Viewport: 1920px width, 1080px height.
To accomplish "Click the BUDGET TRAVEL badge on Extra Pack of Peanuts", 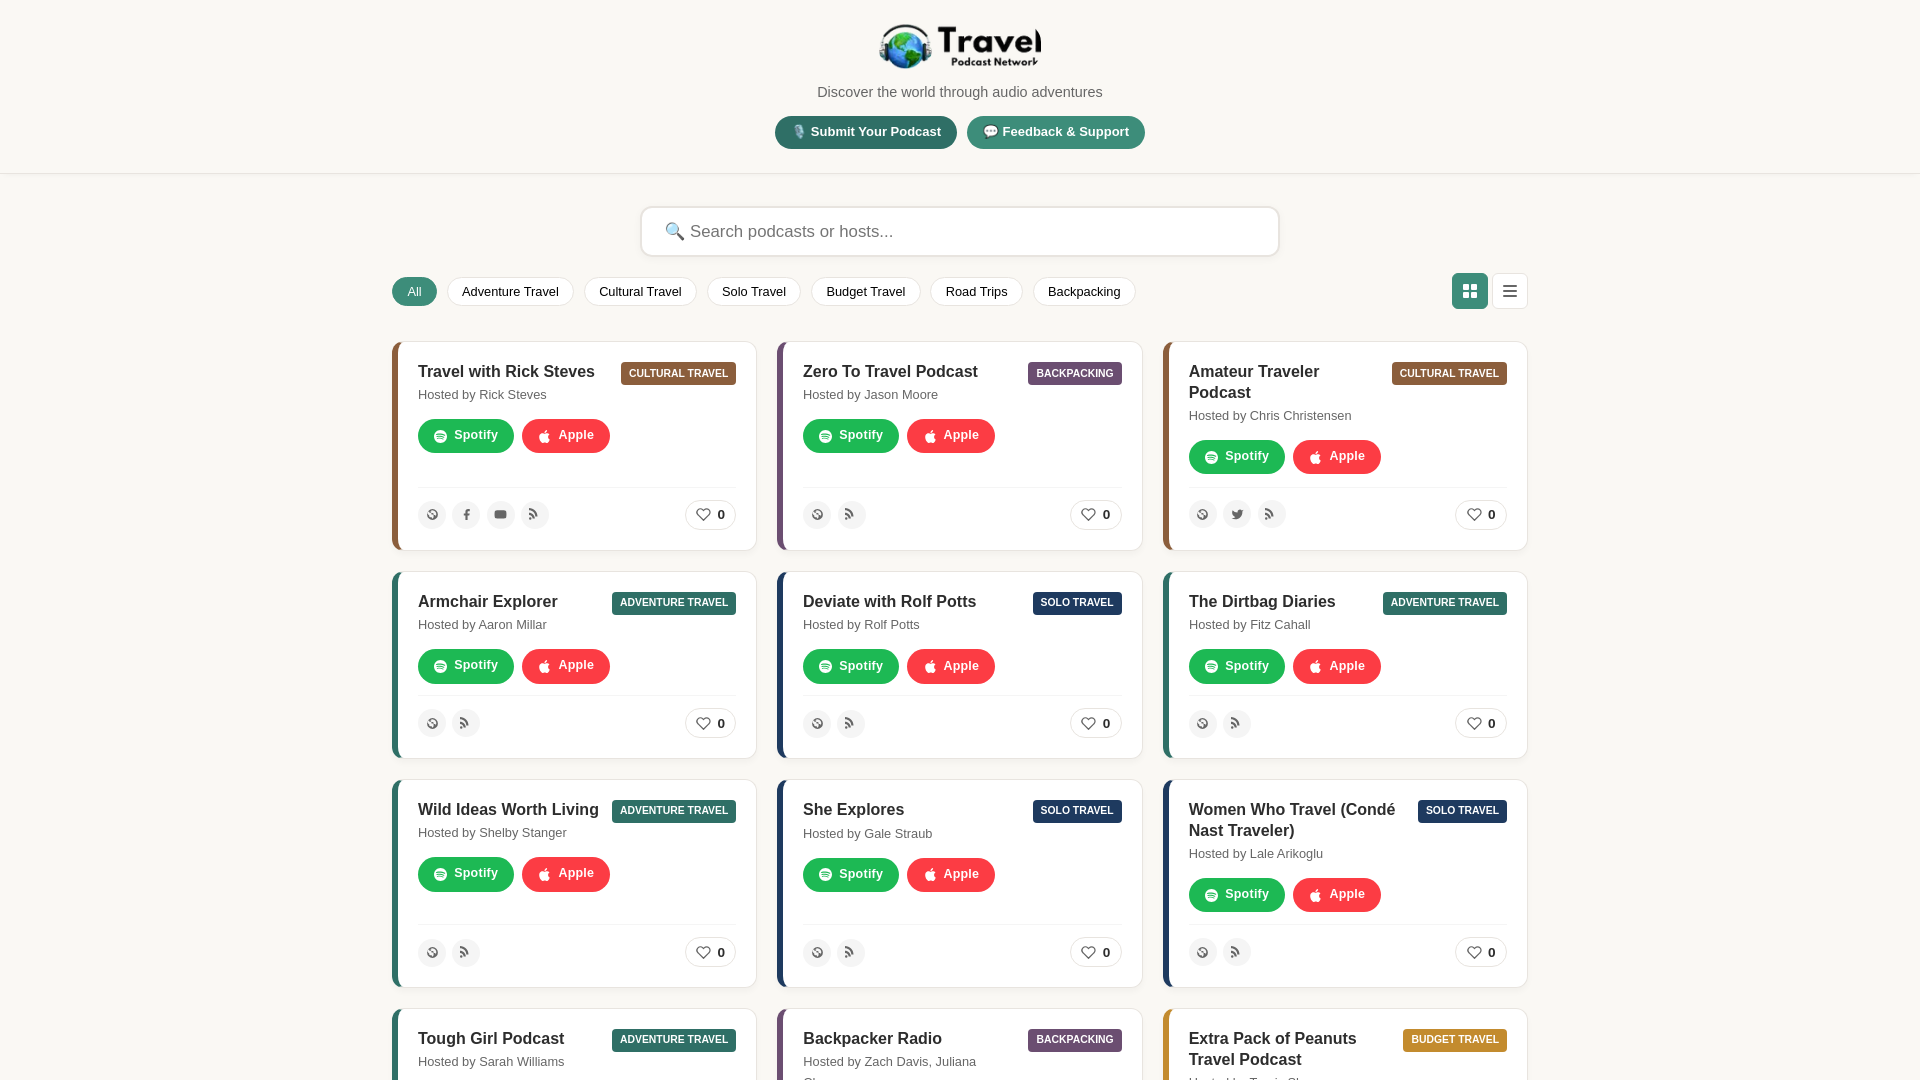I will (x=1455, y=1040).
